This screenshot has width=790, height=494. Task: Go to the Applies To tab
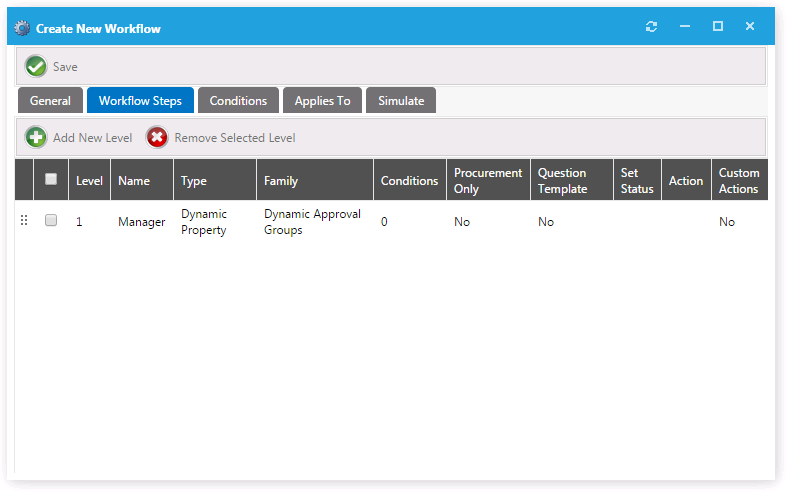coord(322,101)
